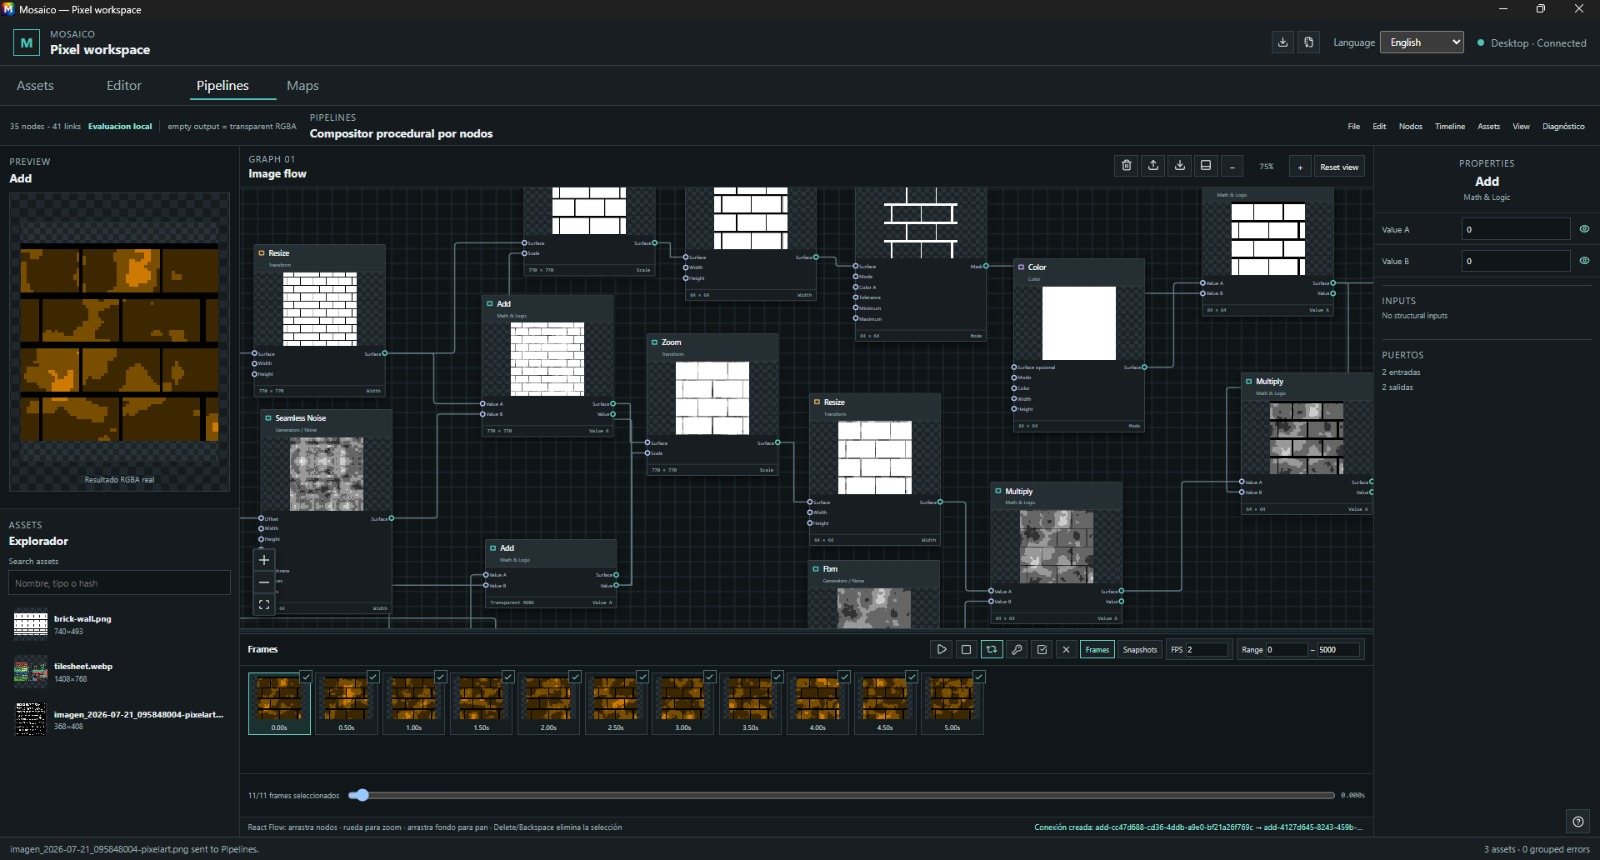Screen dimensions: 1600x860
Task: Uncheck the 3.00s frame checkbox
Action: pos(710,677)
